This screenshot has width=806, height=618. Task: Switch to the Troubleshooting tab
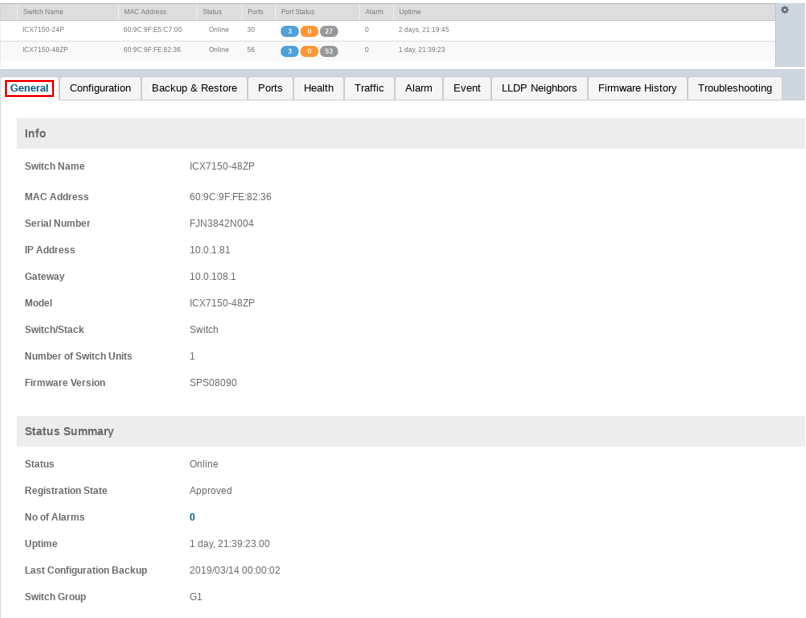(734, 88)
